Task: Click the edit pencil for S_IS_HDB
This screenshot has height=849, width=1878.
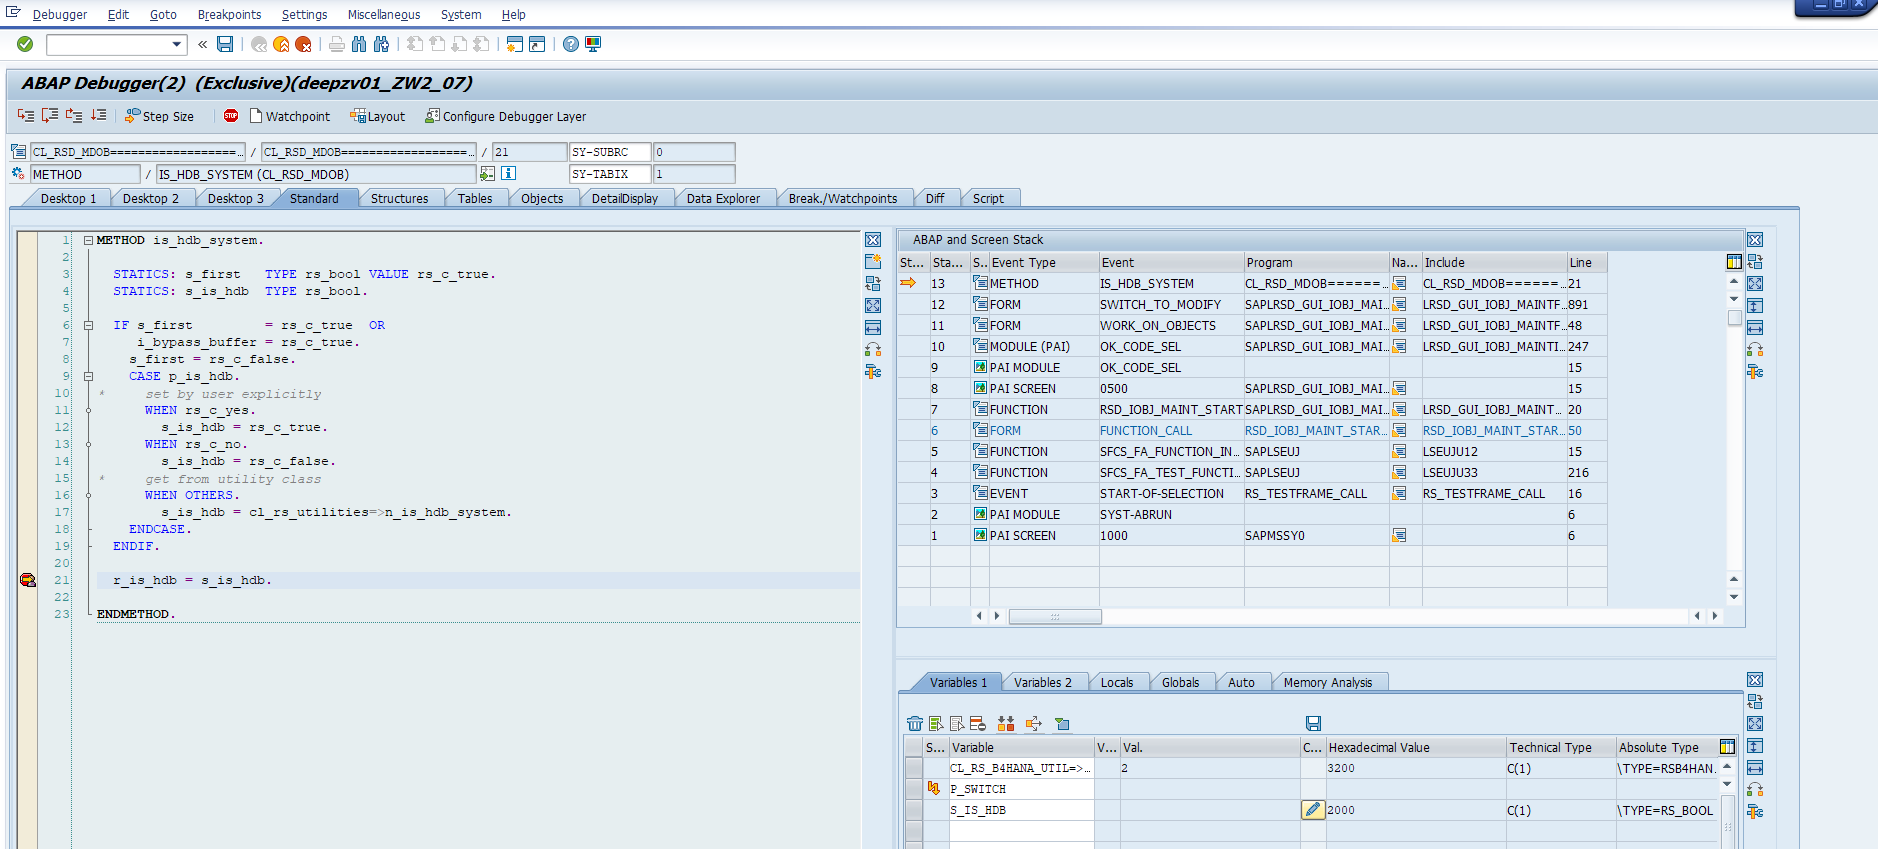Action: click(x=1313, y=810)
